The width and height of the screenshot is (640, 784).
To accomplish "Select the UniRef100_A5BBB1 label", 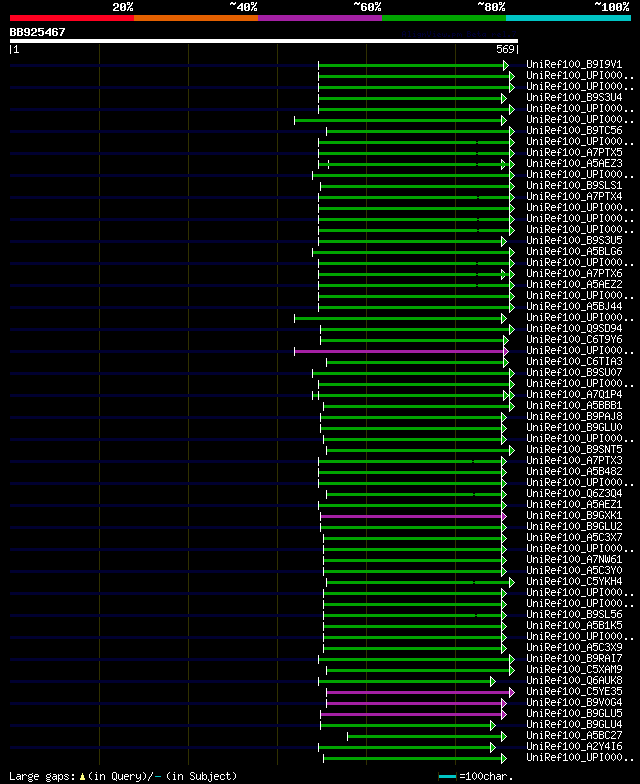I will [574, 406].
